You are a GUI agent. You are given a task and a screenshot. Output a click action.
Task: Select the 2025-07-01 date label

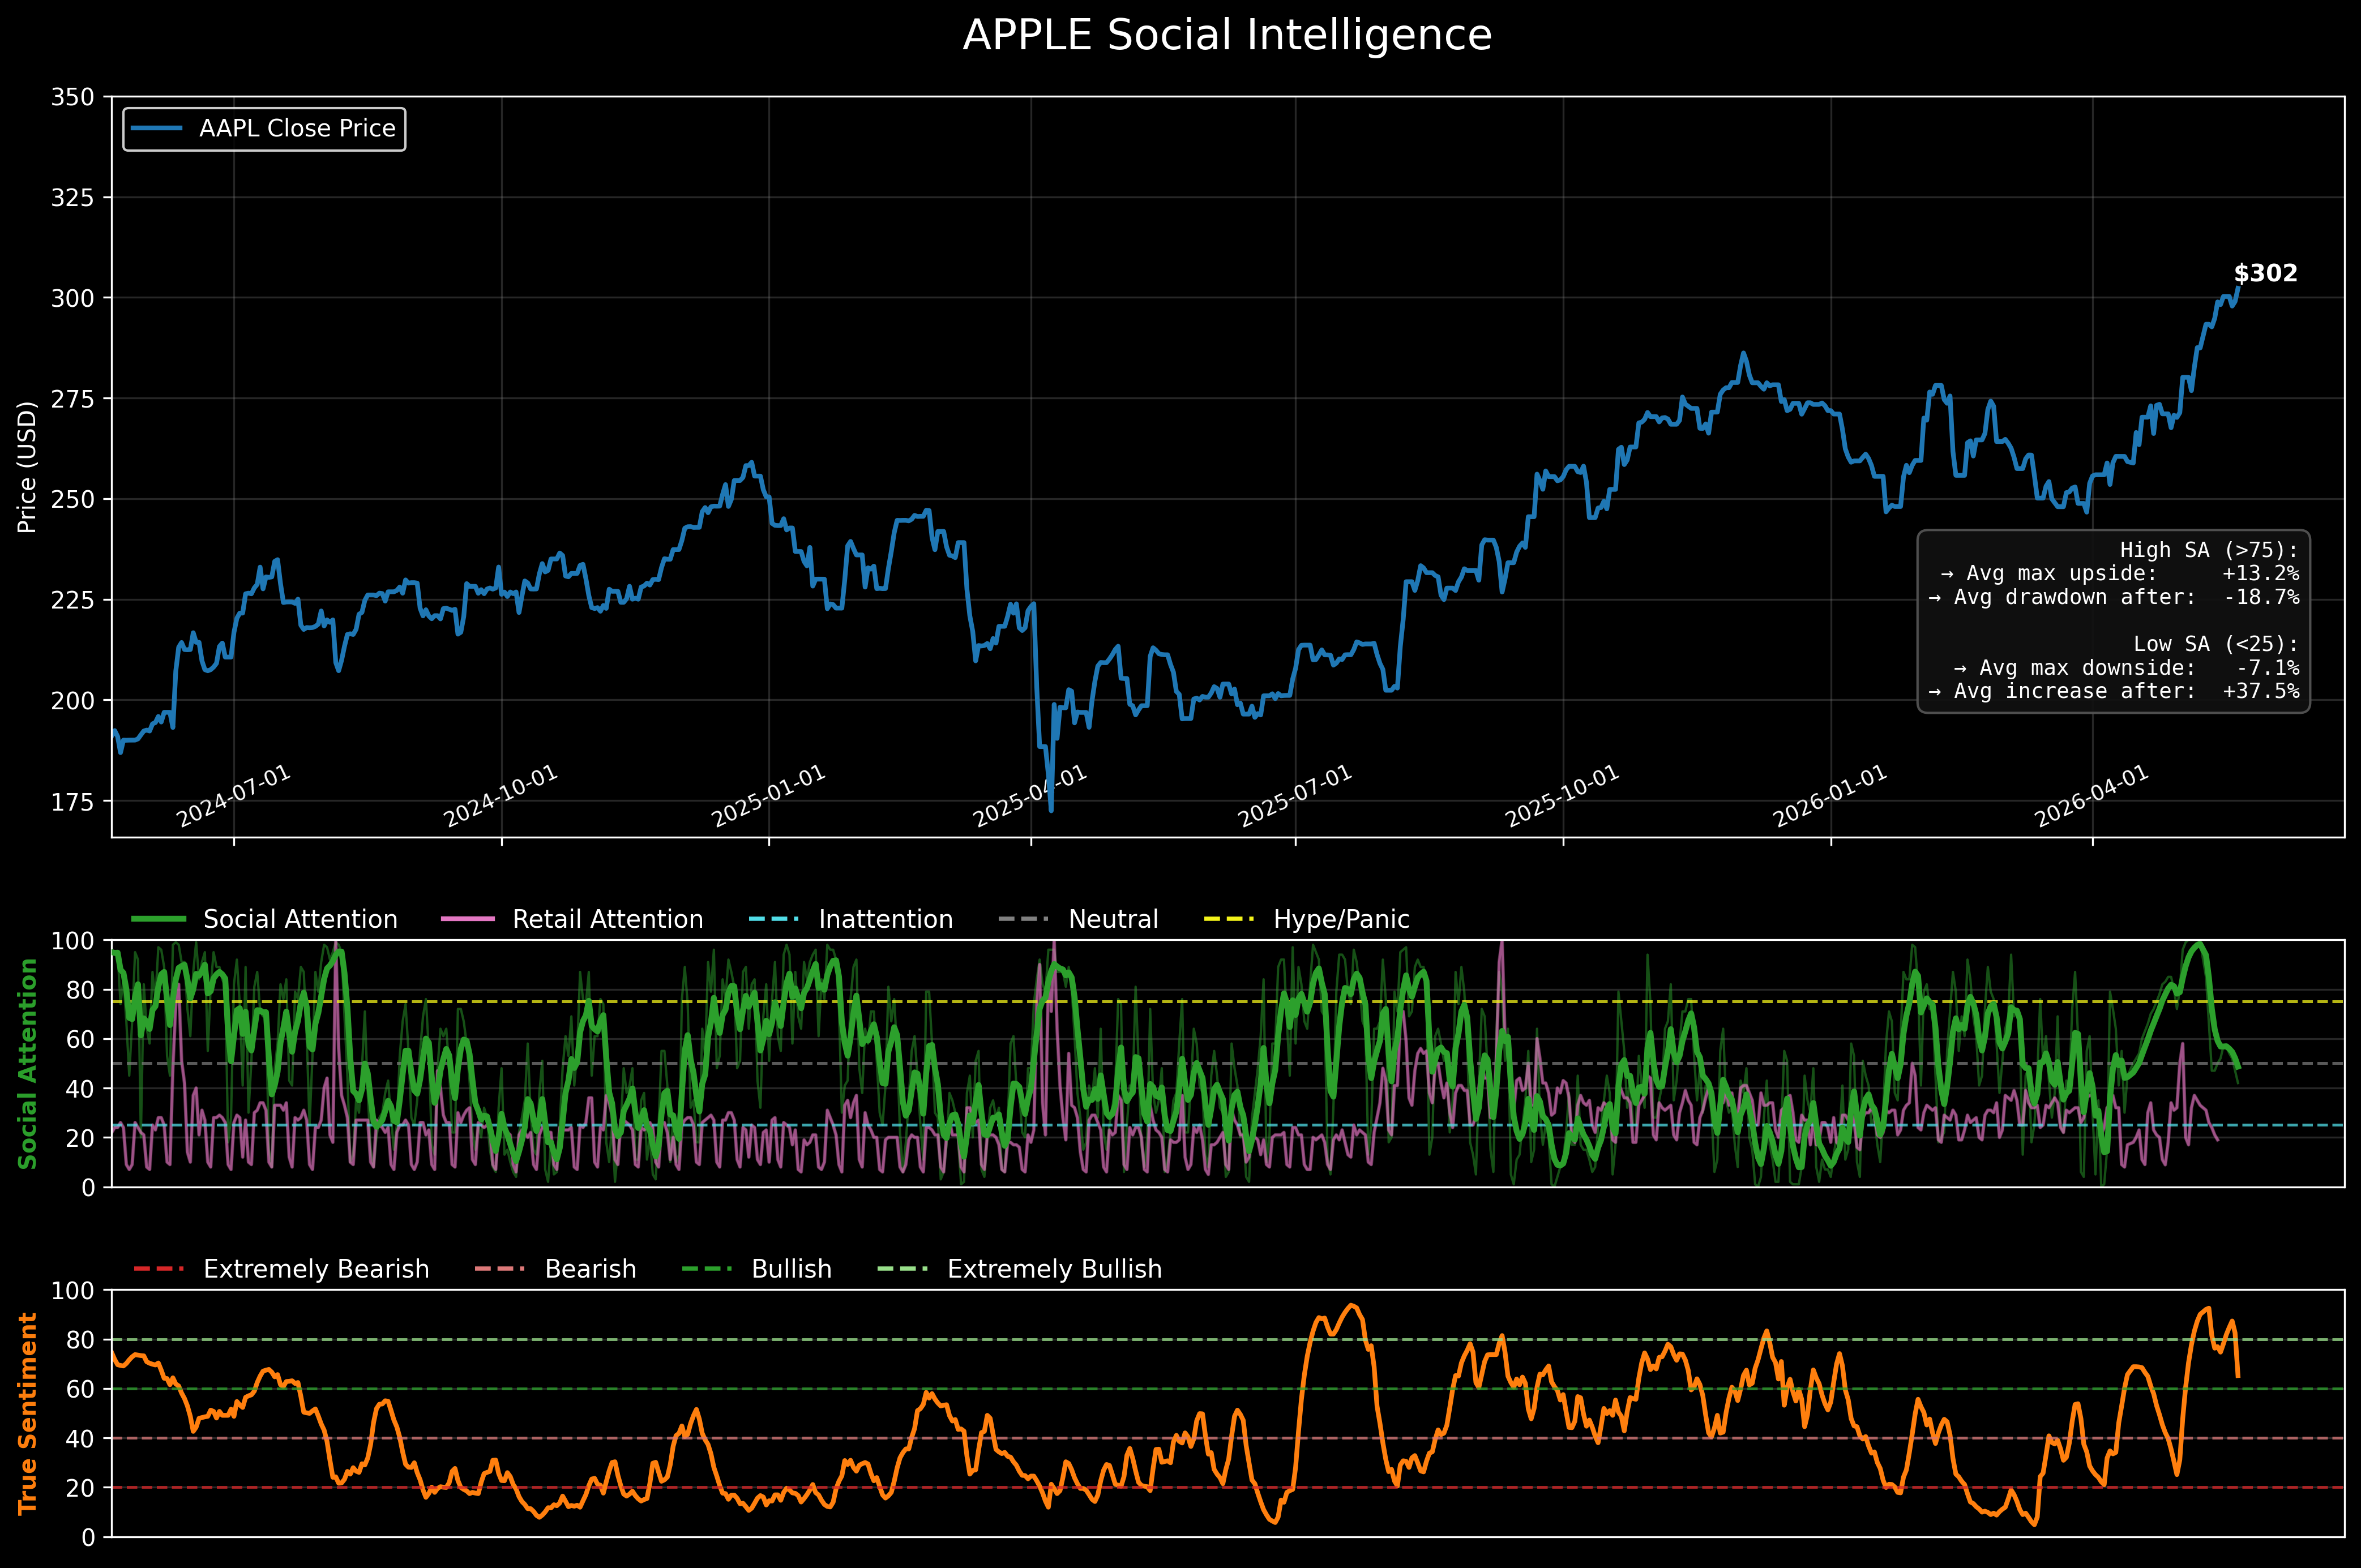[x=1295, y=797]
